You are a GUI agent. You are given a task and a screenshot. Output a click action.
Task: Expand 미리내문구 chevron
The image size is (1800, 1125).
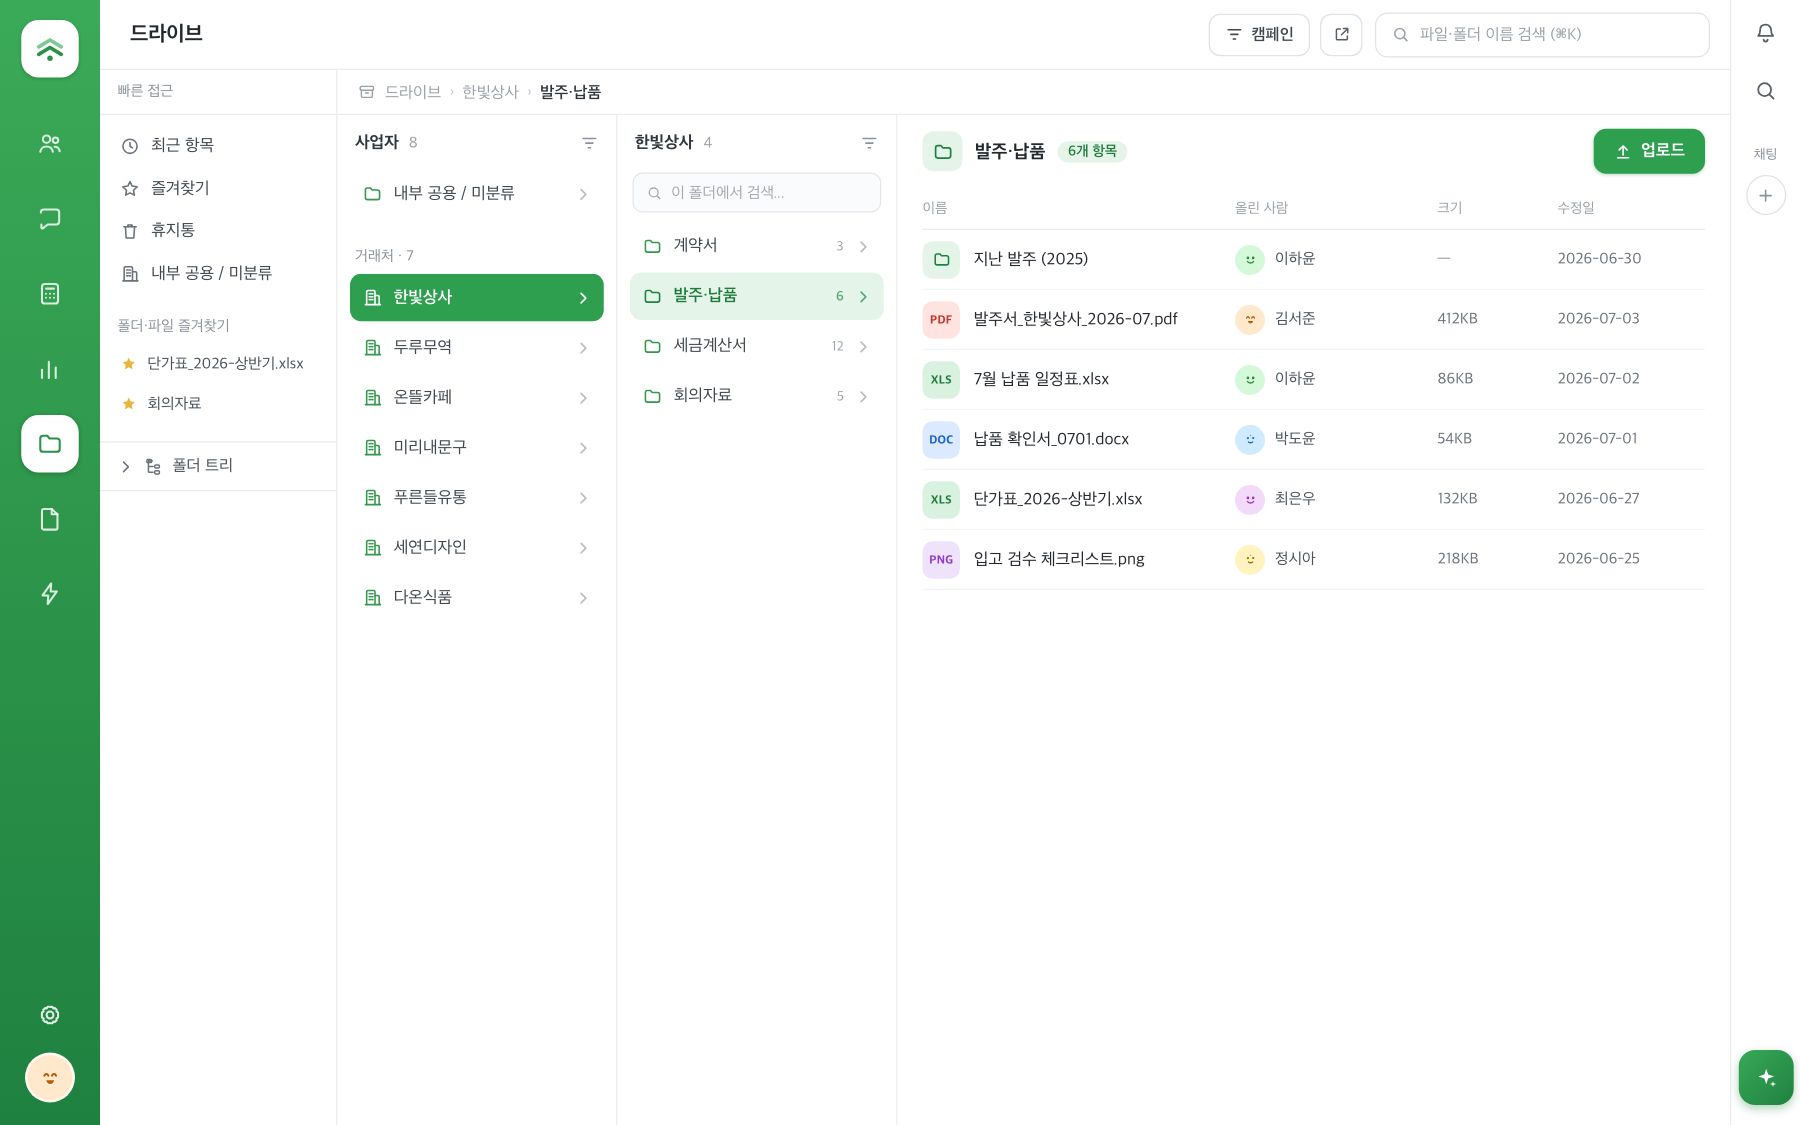(583, 448)
